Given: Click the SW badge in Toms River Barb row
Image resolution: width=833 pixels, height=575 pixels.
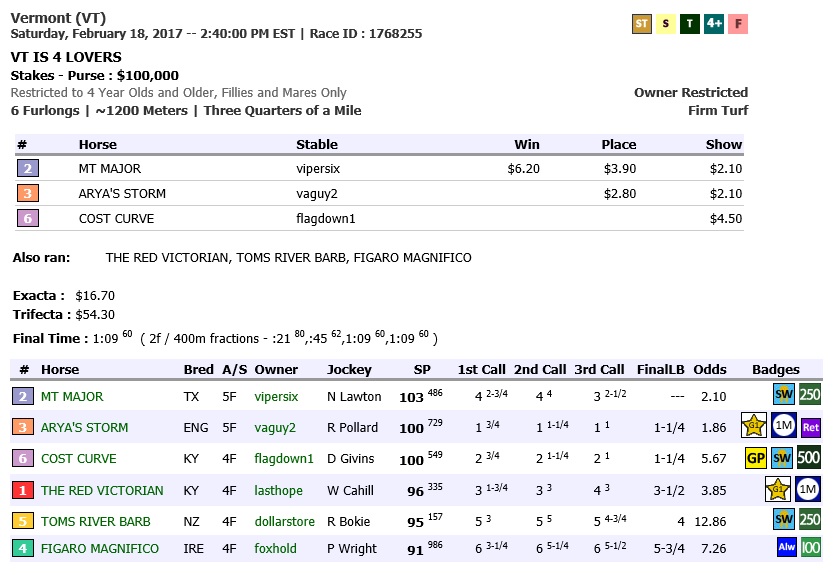Looking at the screenshot, I should click(782, 521).
